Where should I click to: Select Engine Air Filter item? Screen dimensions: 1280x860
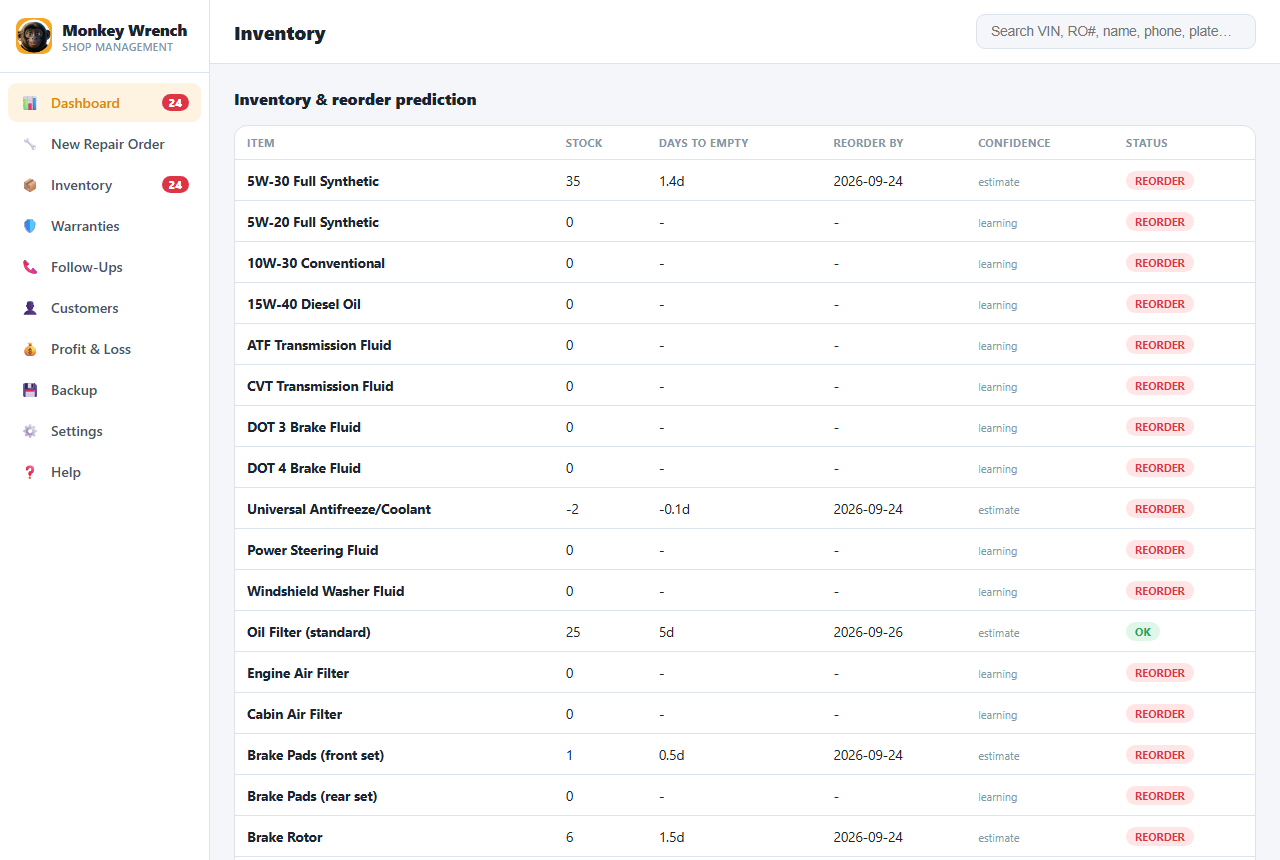(298, 673)
